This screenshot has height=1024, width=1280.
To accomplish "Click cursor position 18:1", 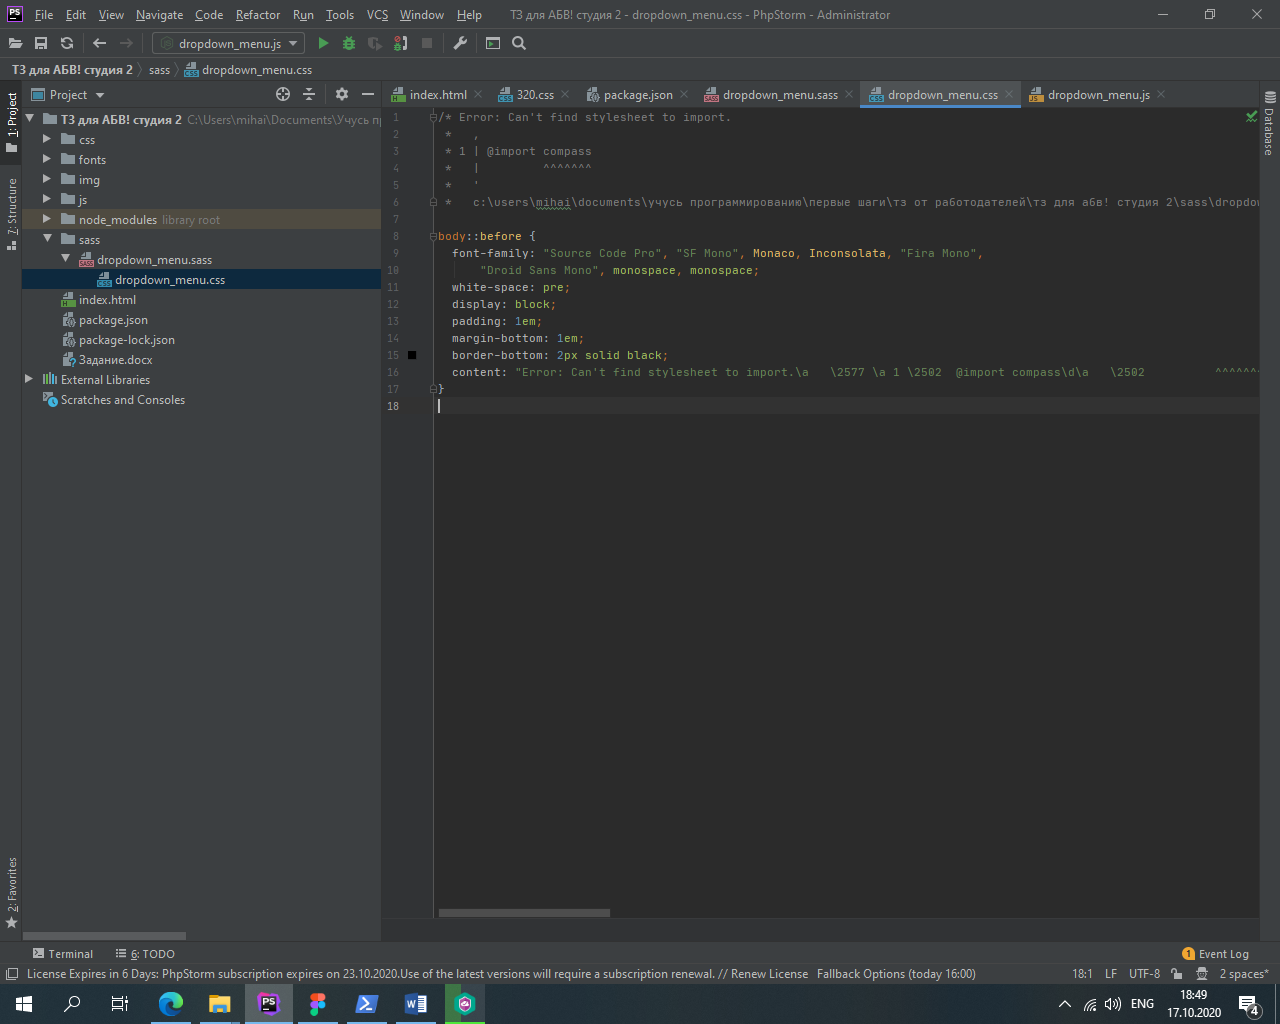I will [x=1082, y=974].
